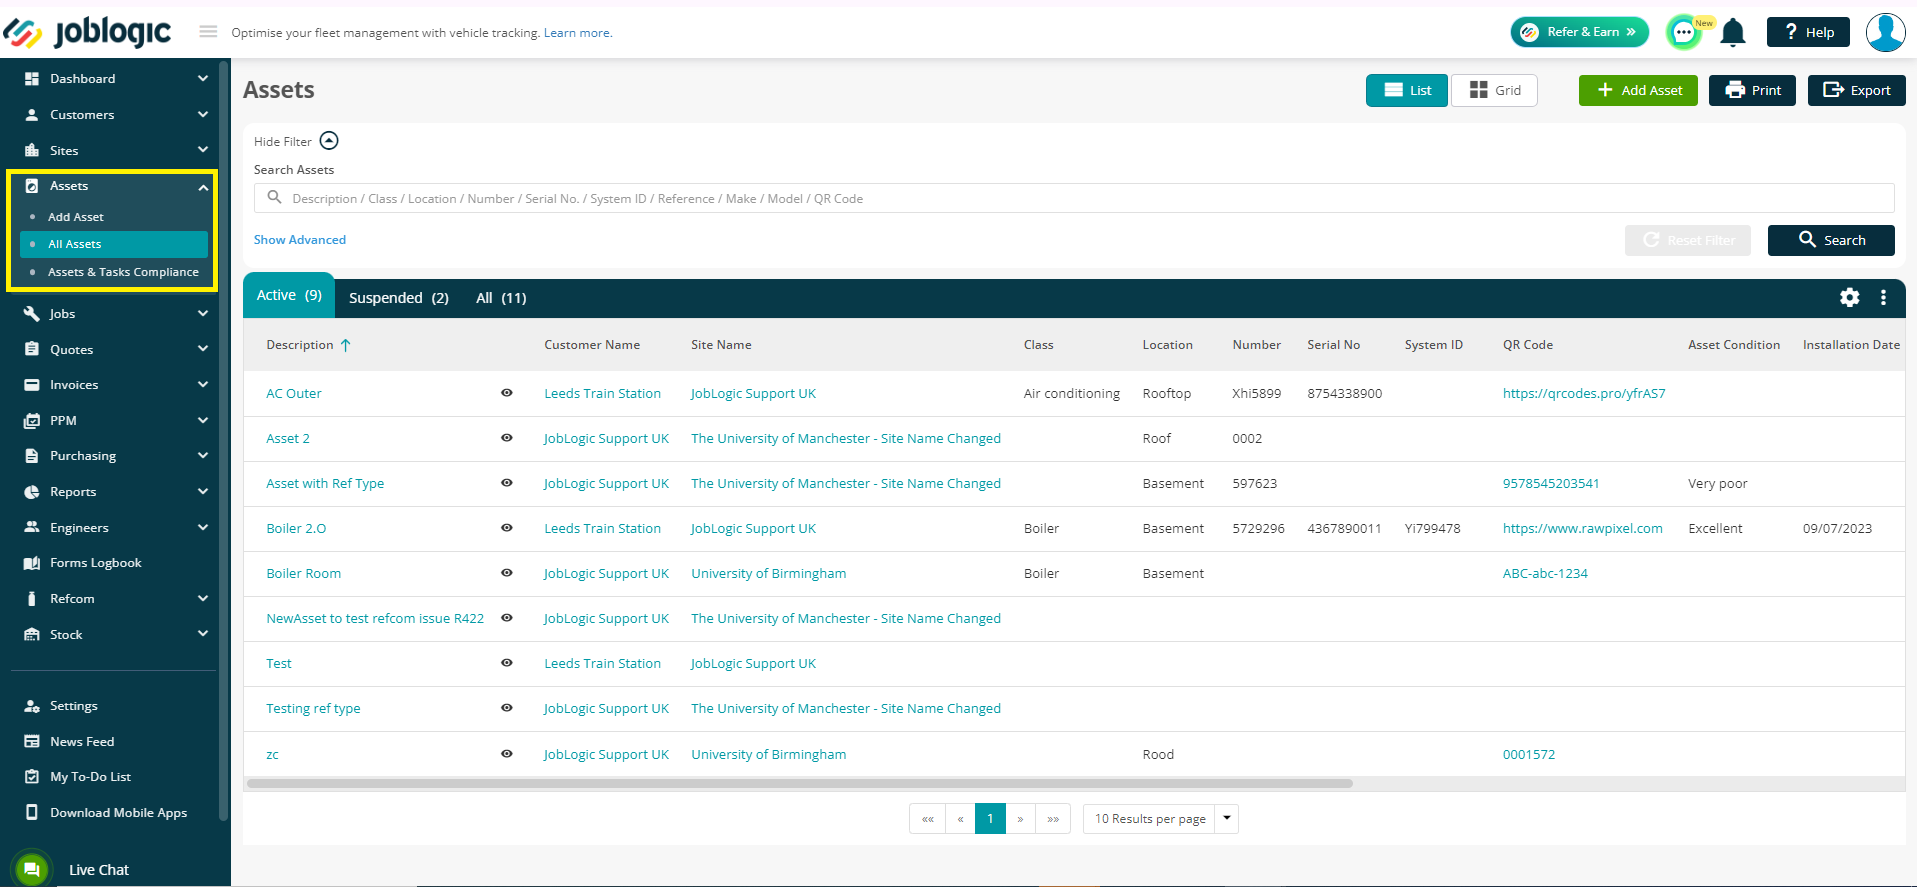The image size is (1917, 887).
Task: Click the Jobs wrench icon
Action: 32,314
